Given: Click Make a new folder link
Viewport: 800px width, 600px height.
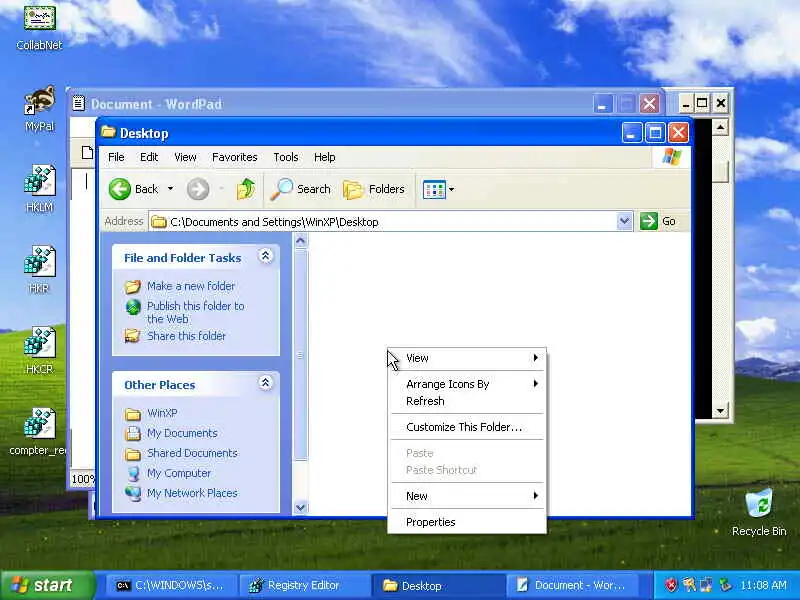Looking at the screenshot, I should pos(191,286).
